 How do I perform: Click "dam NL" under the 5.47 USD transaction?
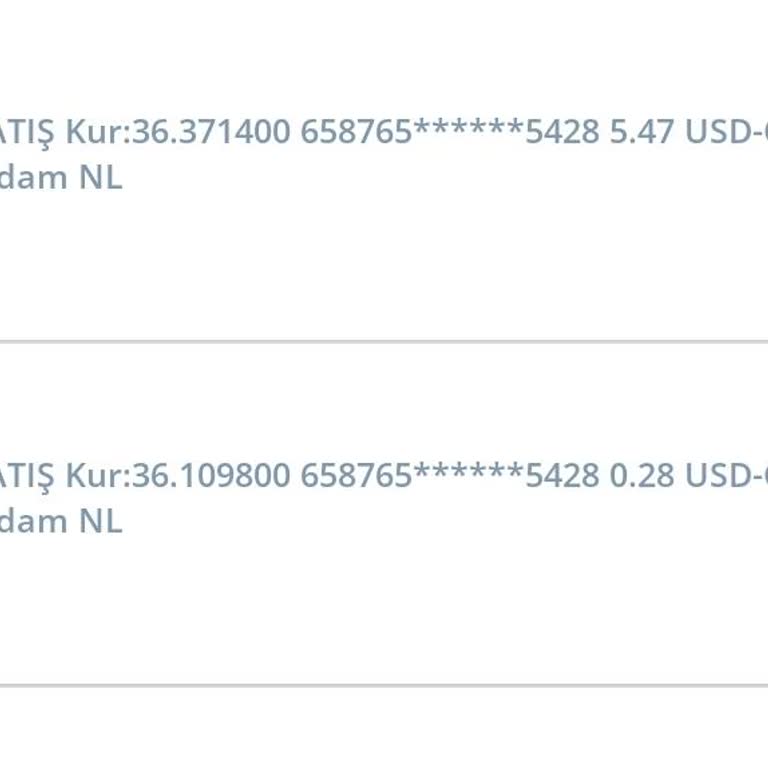pos(60,178)
